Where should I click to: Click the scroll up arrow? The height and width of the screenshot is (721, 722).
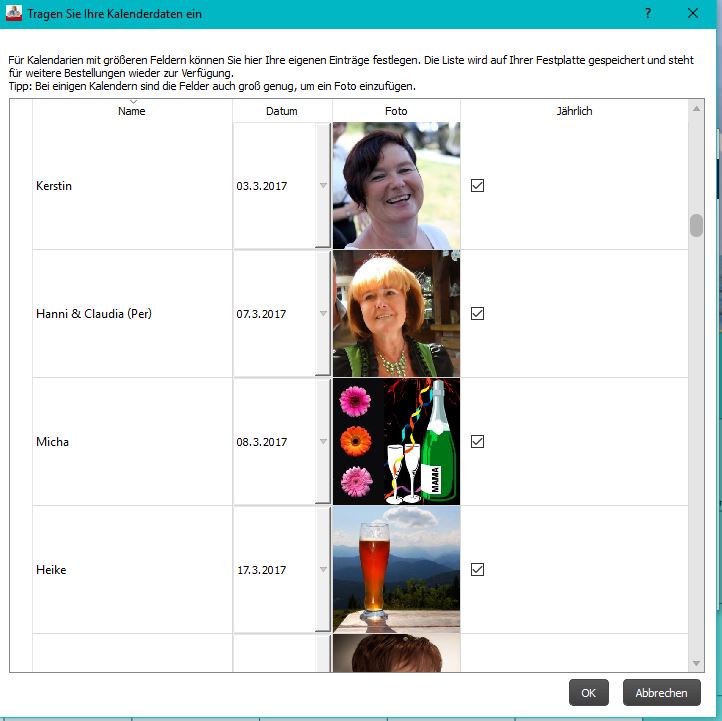pyautogui.click(x=696, y=109)
